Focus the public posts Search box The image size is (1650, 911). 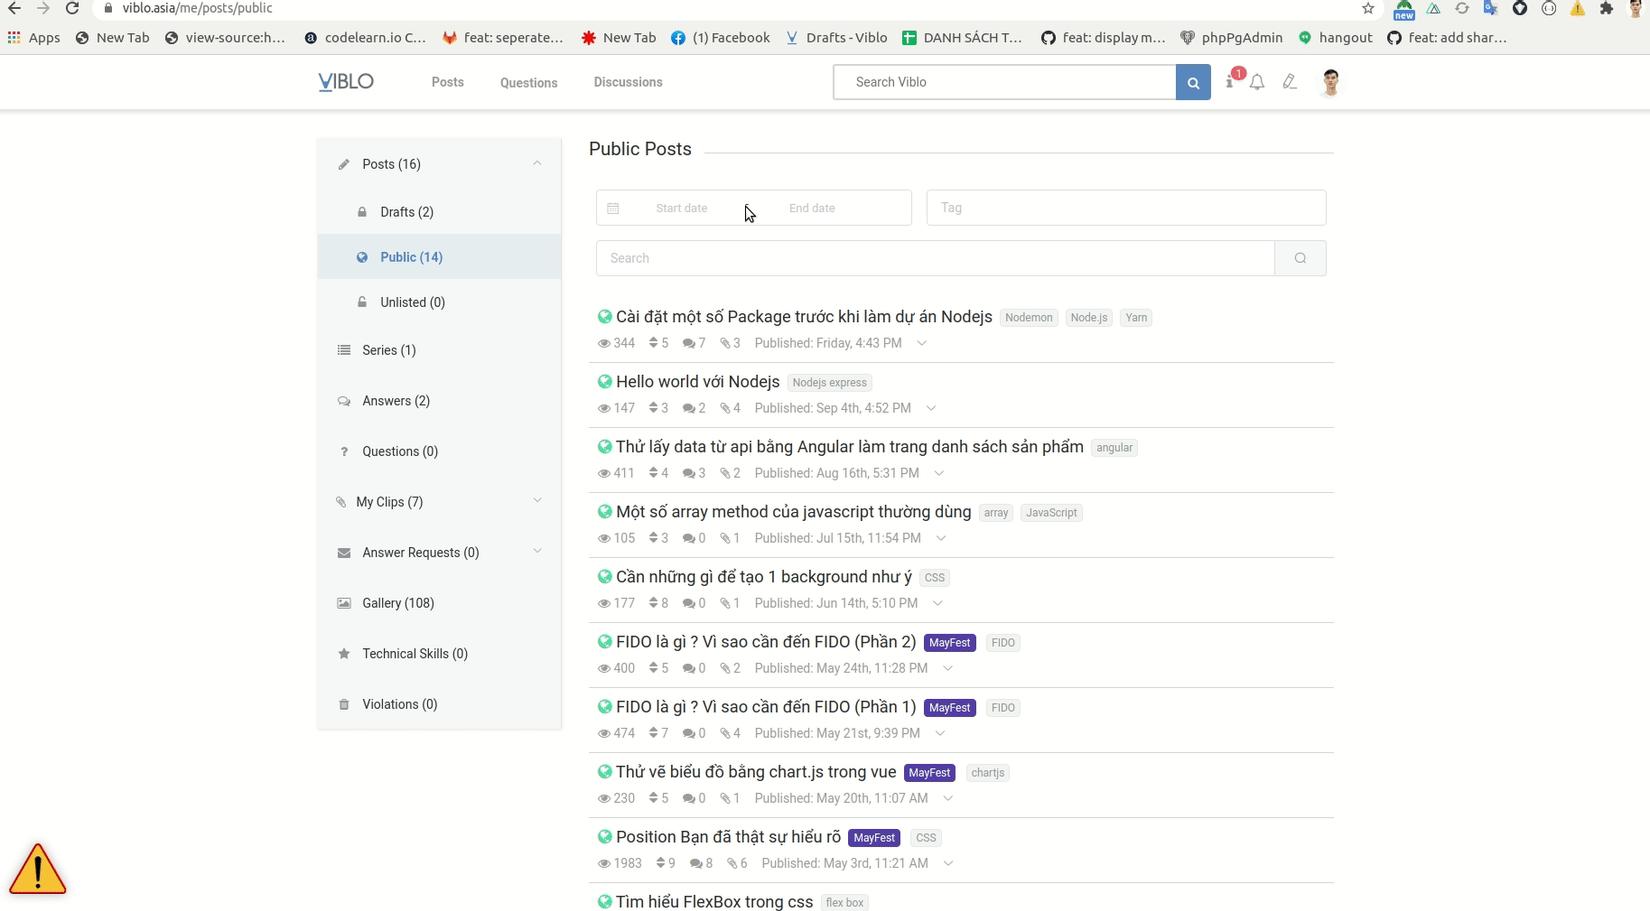(x=935, y=258)
